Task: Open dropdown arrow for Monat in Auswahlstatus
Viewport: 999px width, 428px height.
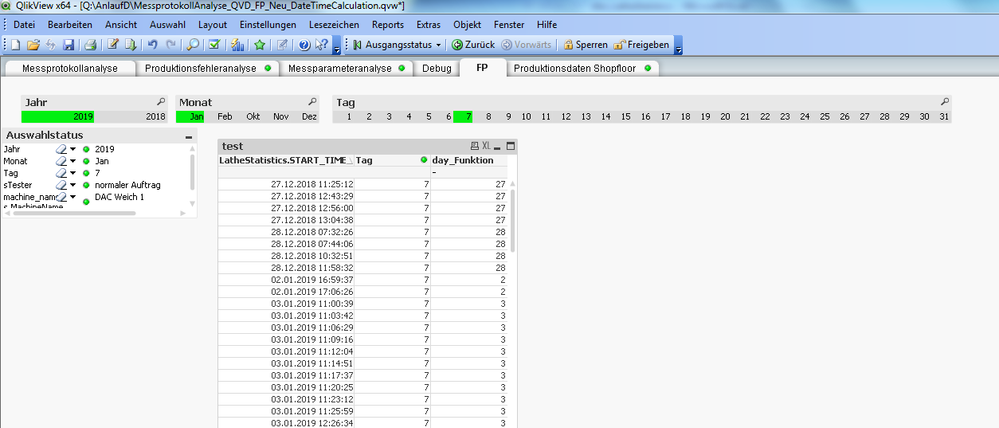Action: coord(73,160)
